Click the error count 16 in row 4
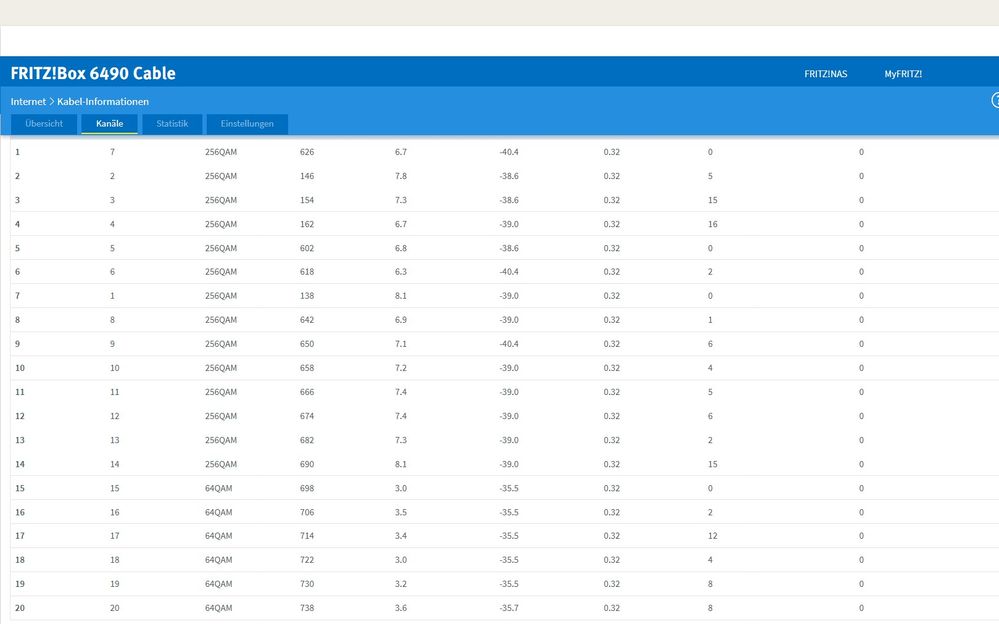999x624 pixels. [x=712, y=224]
